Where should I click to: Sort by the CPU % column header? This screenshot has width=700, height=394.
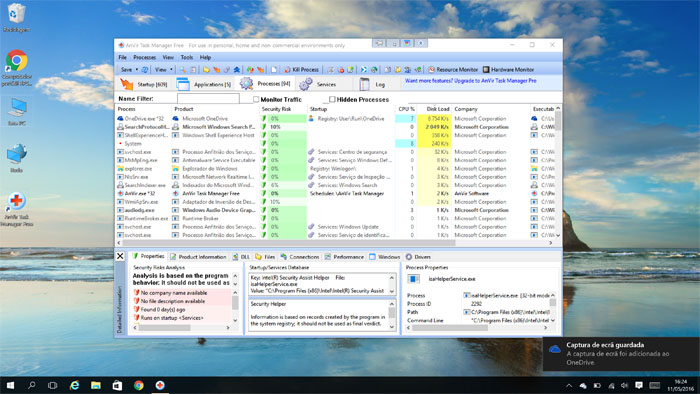point(406,109)
